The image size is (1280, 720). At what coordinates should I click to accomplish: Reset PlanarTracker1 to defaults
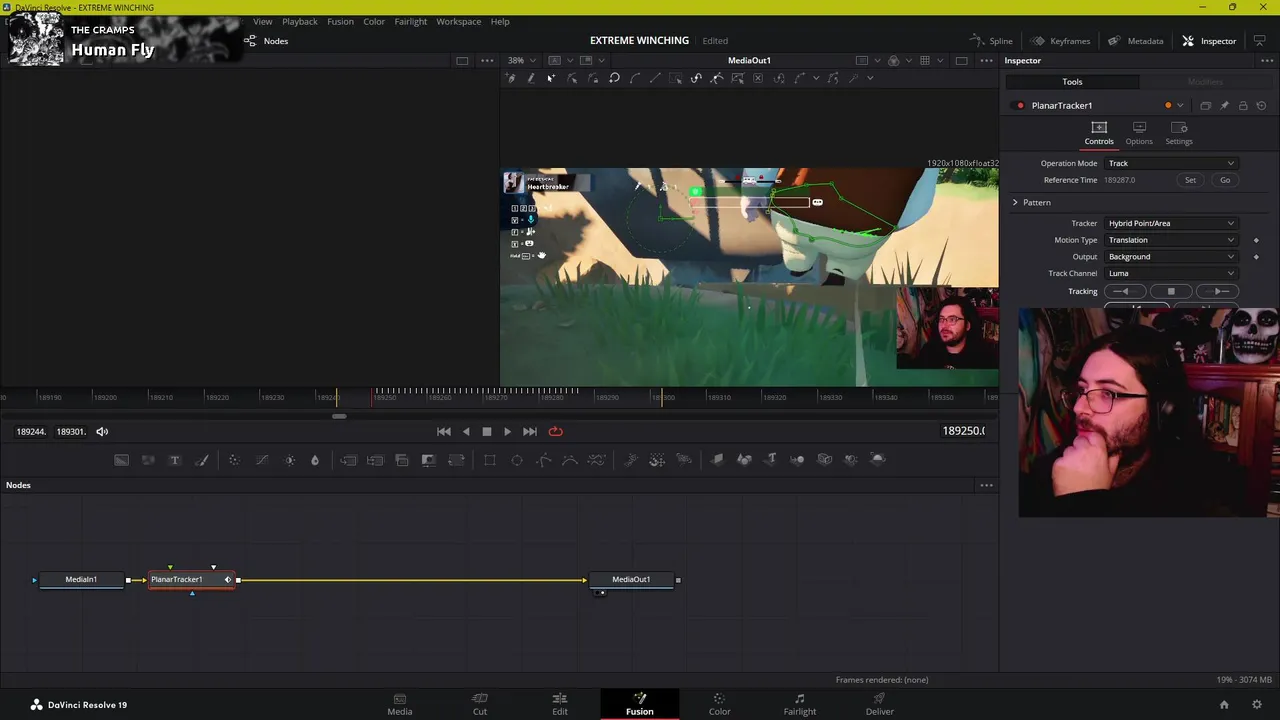[x=1261, y=105]
